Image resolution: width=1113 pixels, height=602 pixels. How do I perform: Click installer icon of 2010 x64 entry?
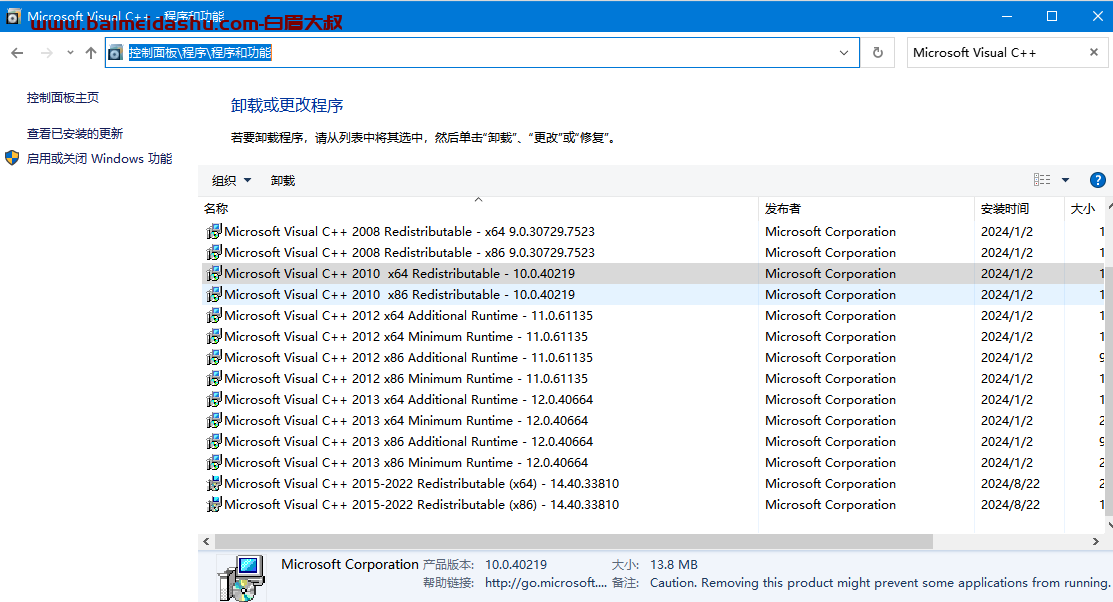pyautogui.click(x=214, y=273)
